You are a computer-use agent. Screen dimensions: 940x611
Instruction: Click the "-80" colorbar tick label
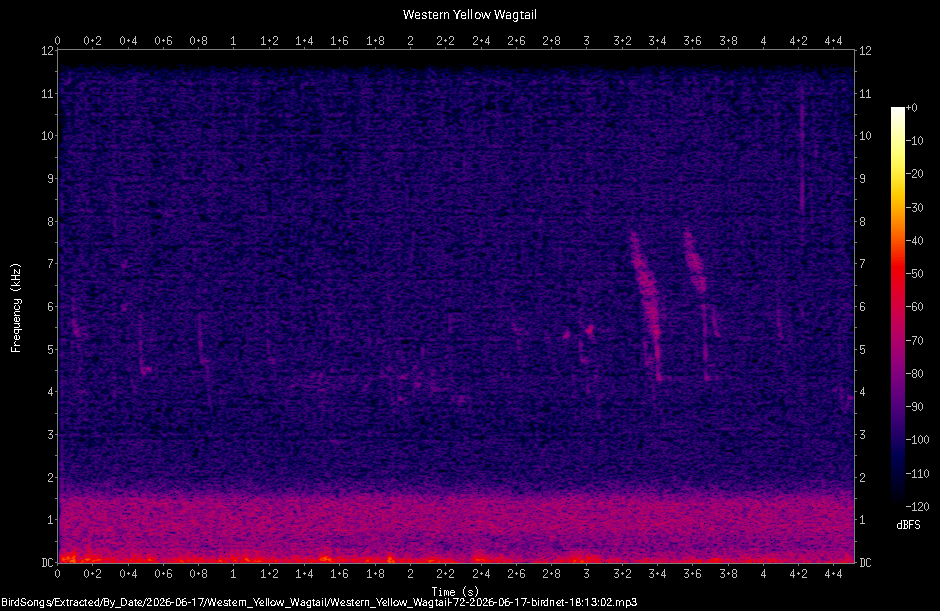click(x=914, y=374)
